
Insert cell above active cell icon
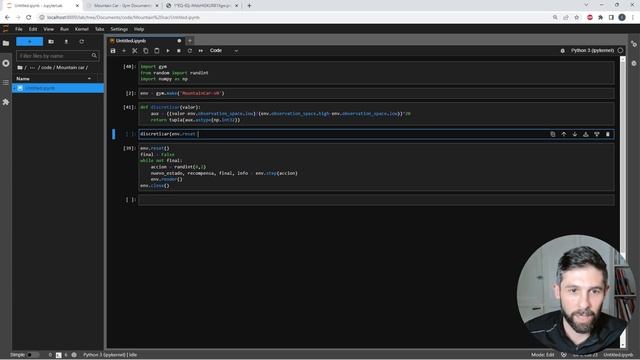tap(586, 134)
